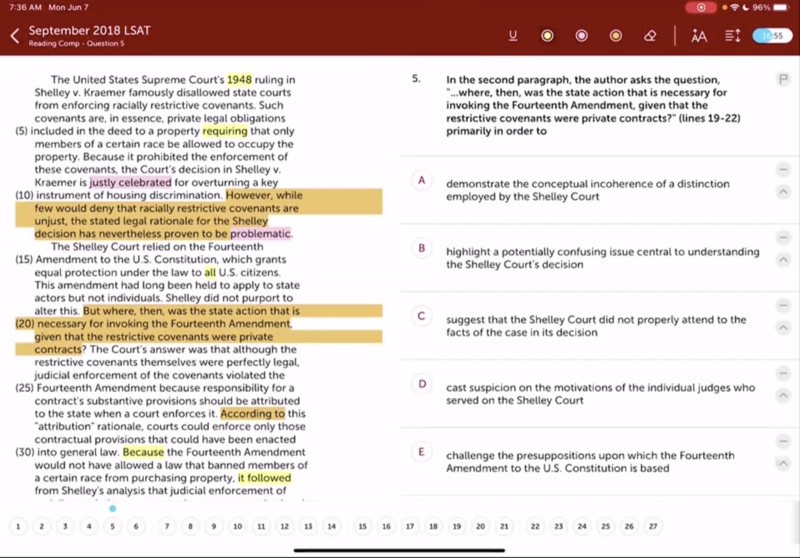Open the line spacing settings
Screen dimensions: 800x558
(x=732, y=36)
